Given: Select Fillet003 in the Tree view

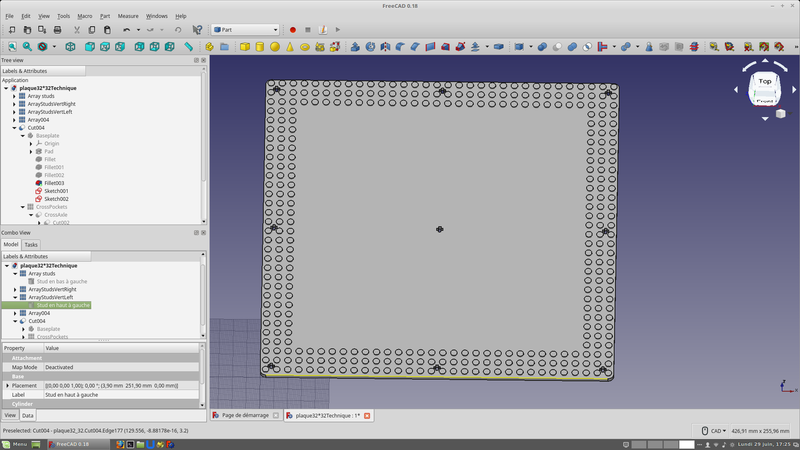Looking at the screenshot, I should coord(53,183).
